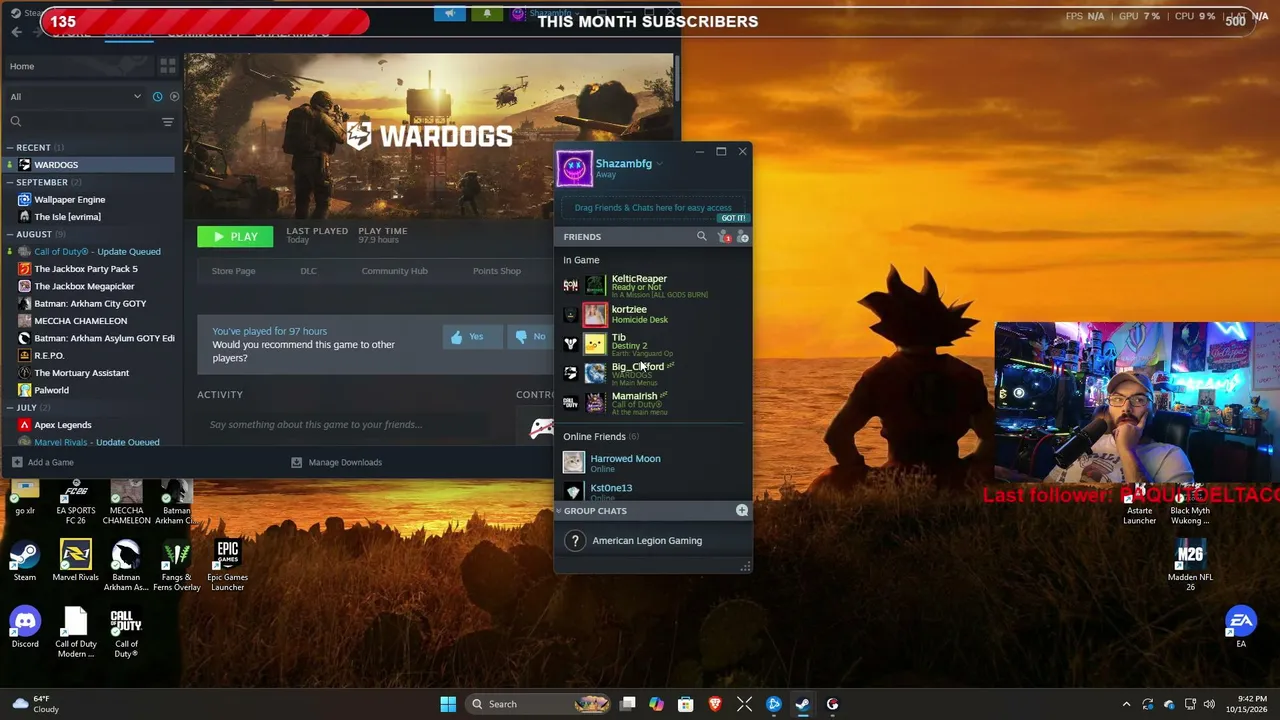
Task: Open the Discord desktop shortcut
Action: tap(25, 627)
